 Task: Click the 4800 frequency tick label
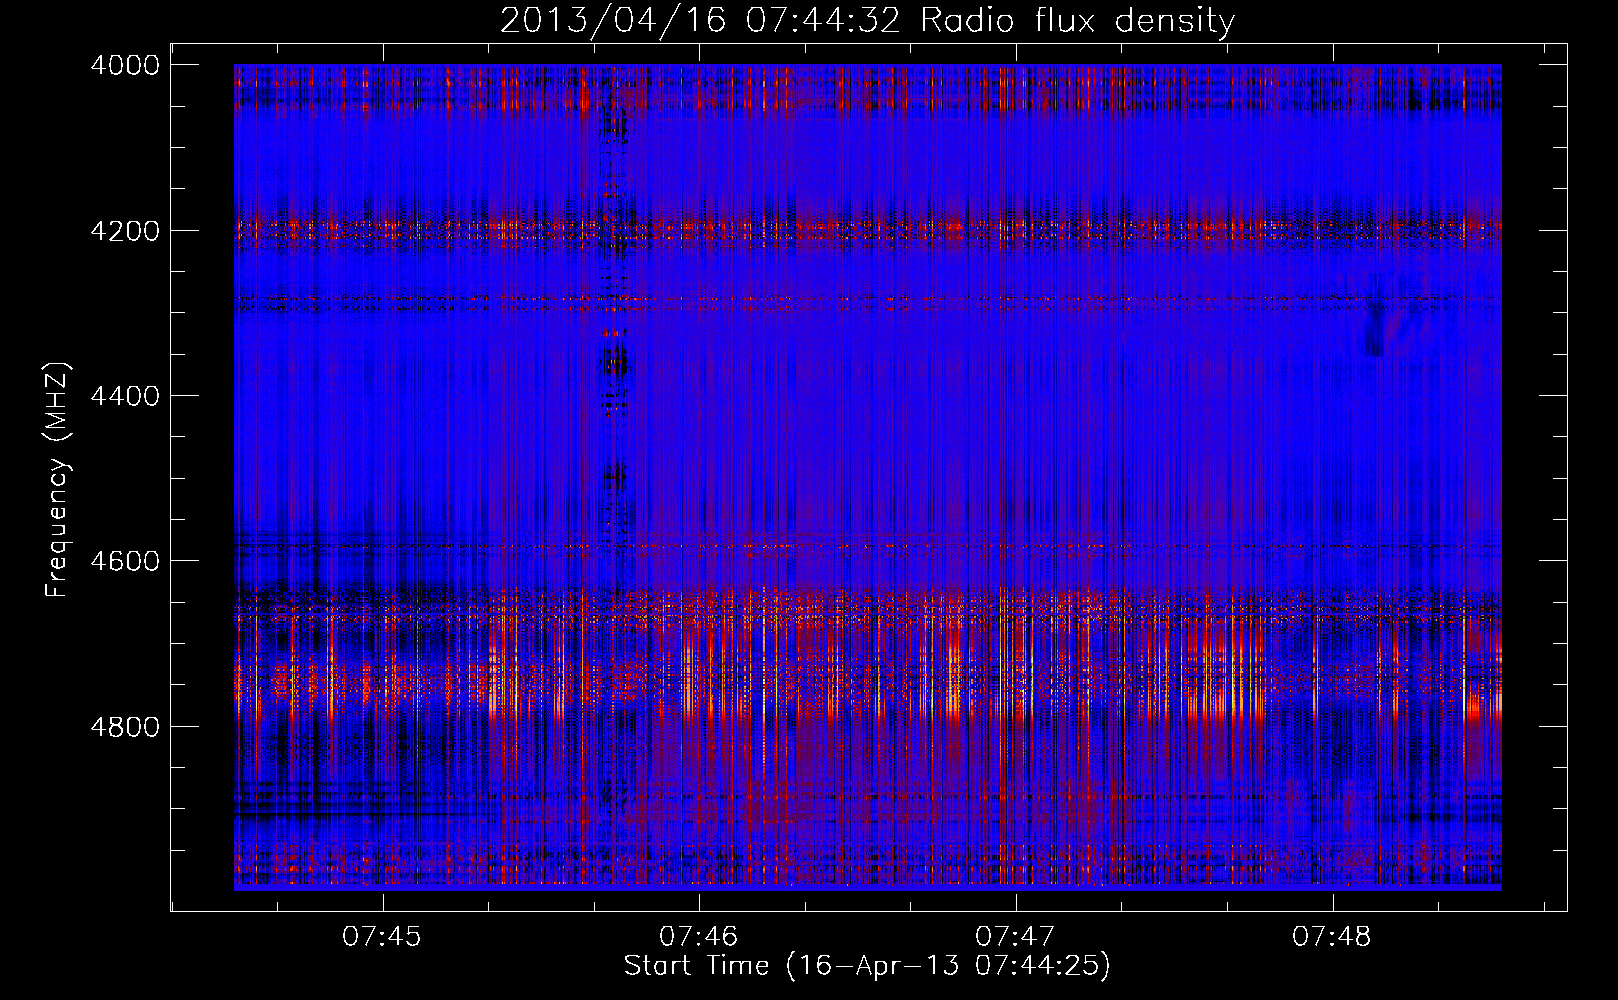point(125,727)
